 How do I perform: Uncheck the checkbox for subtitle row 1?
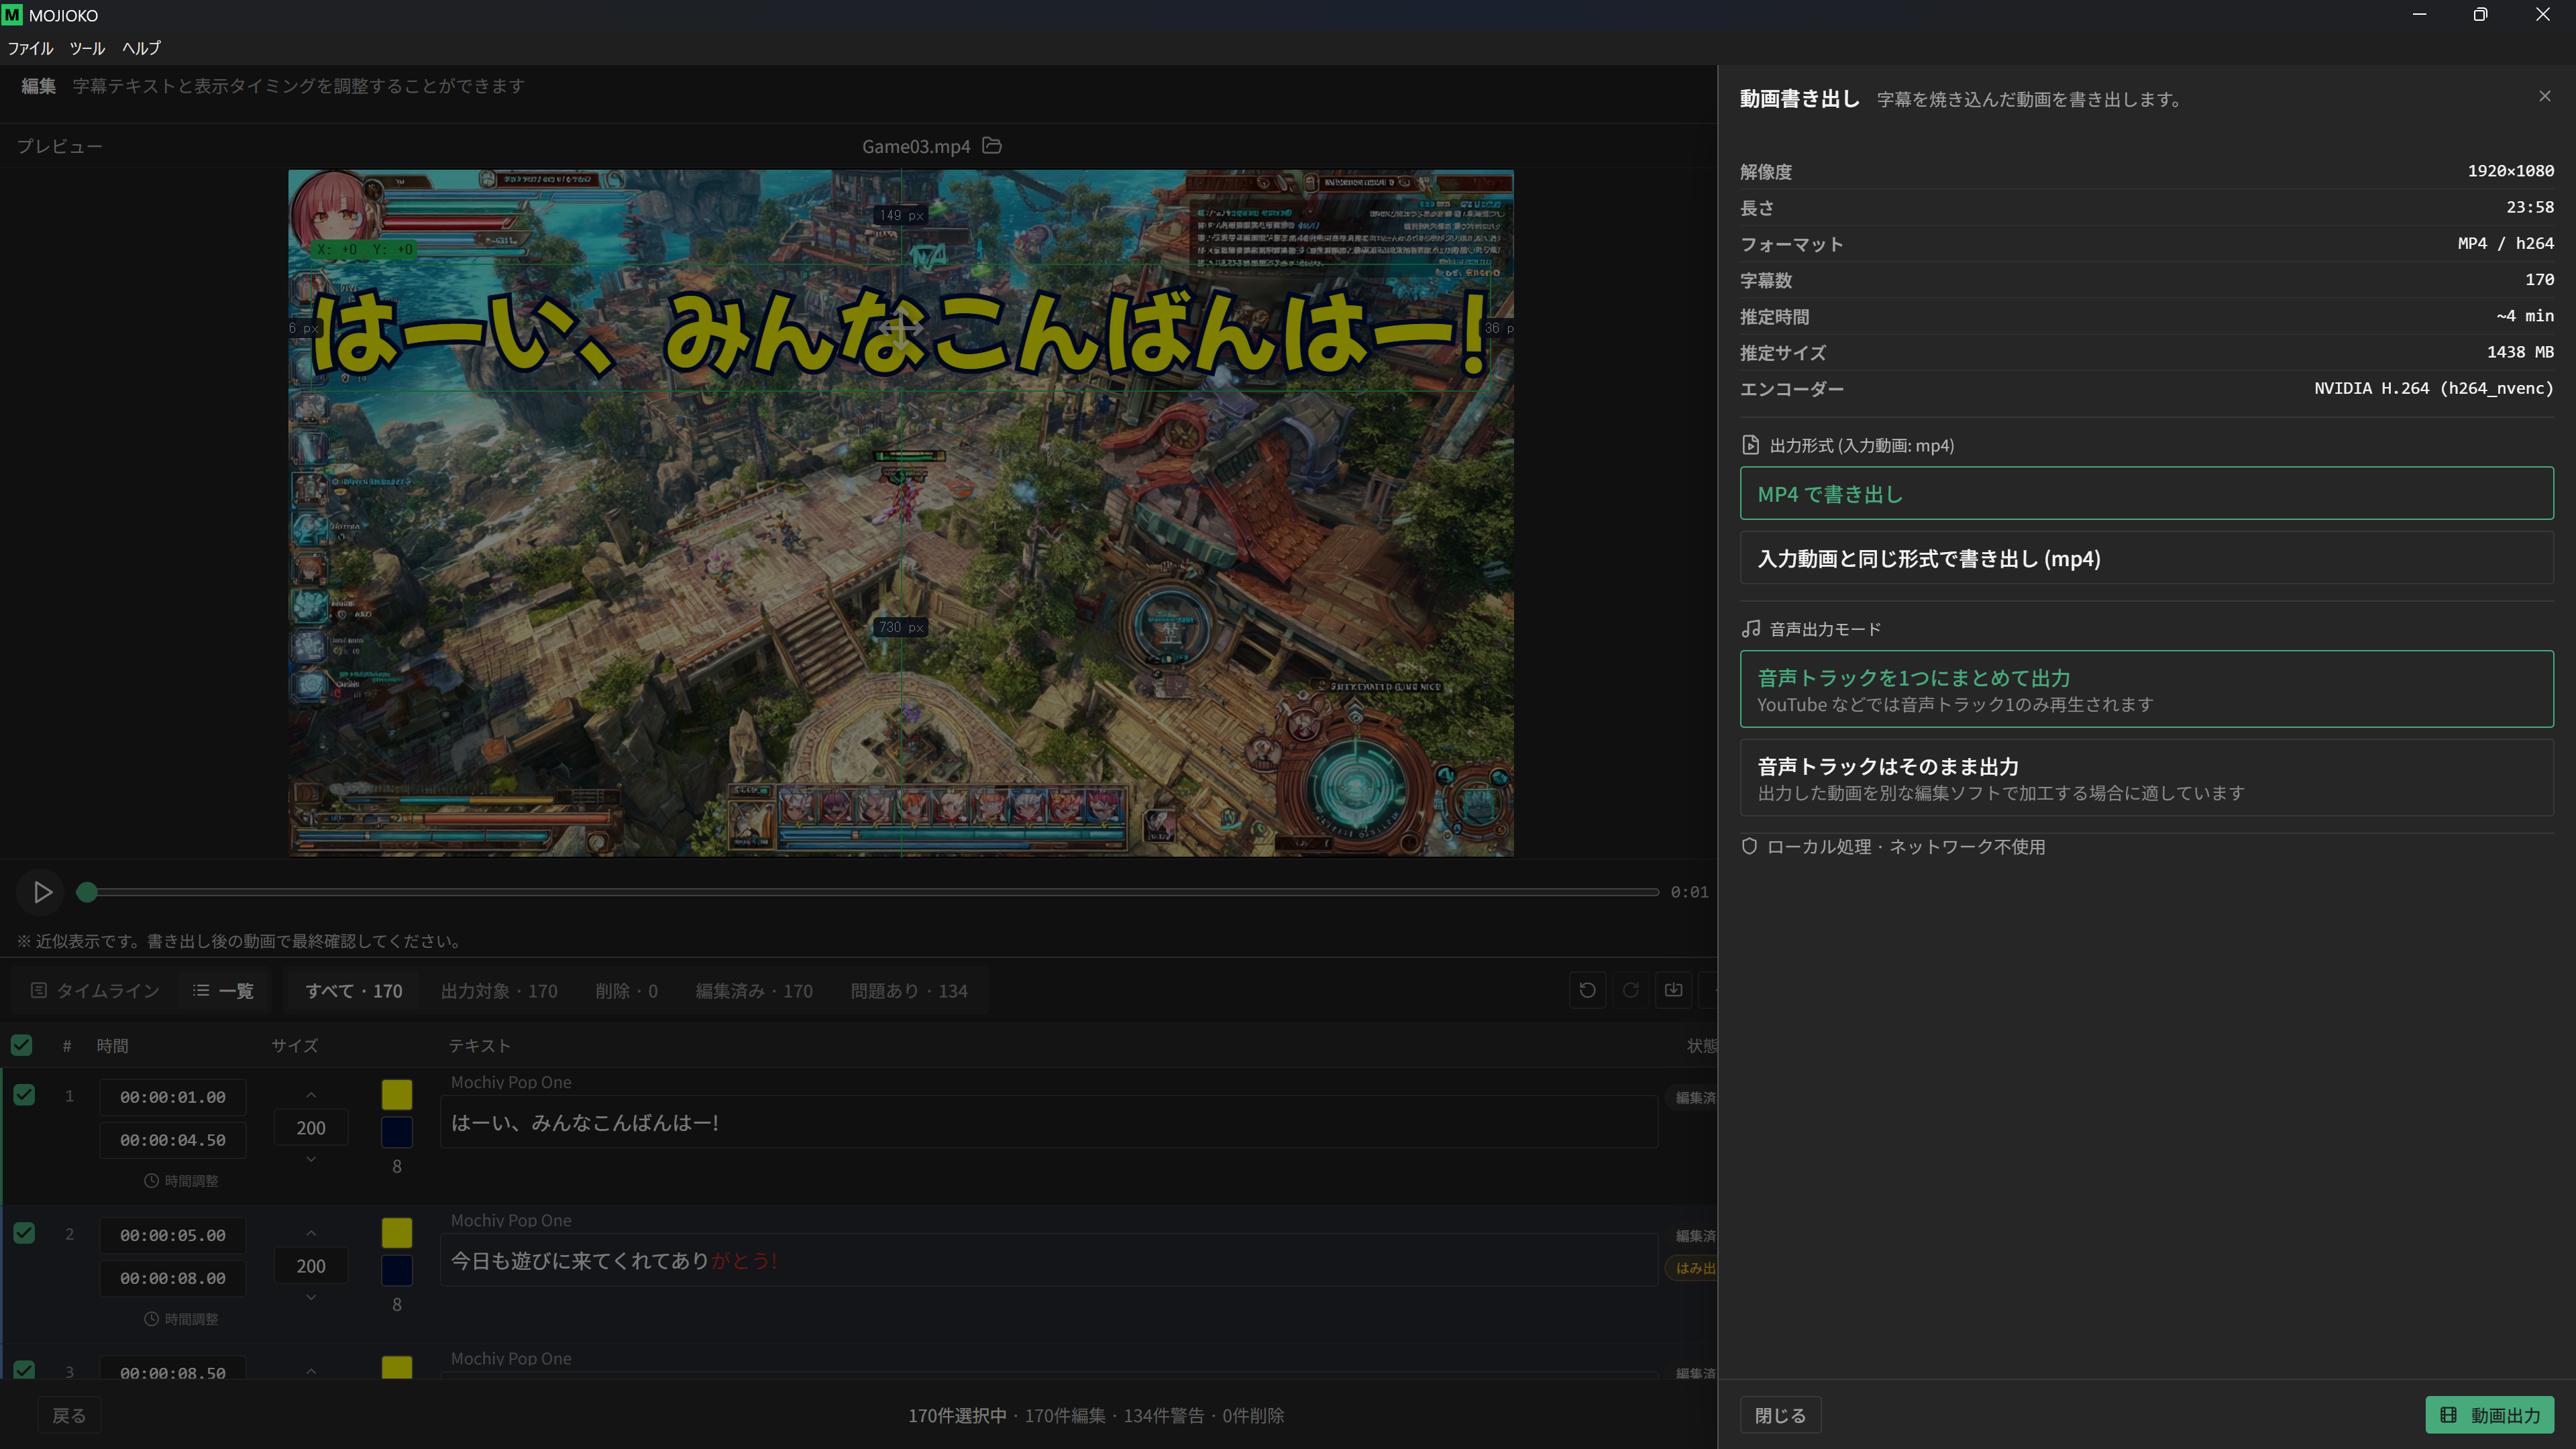coord(24,1095)
